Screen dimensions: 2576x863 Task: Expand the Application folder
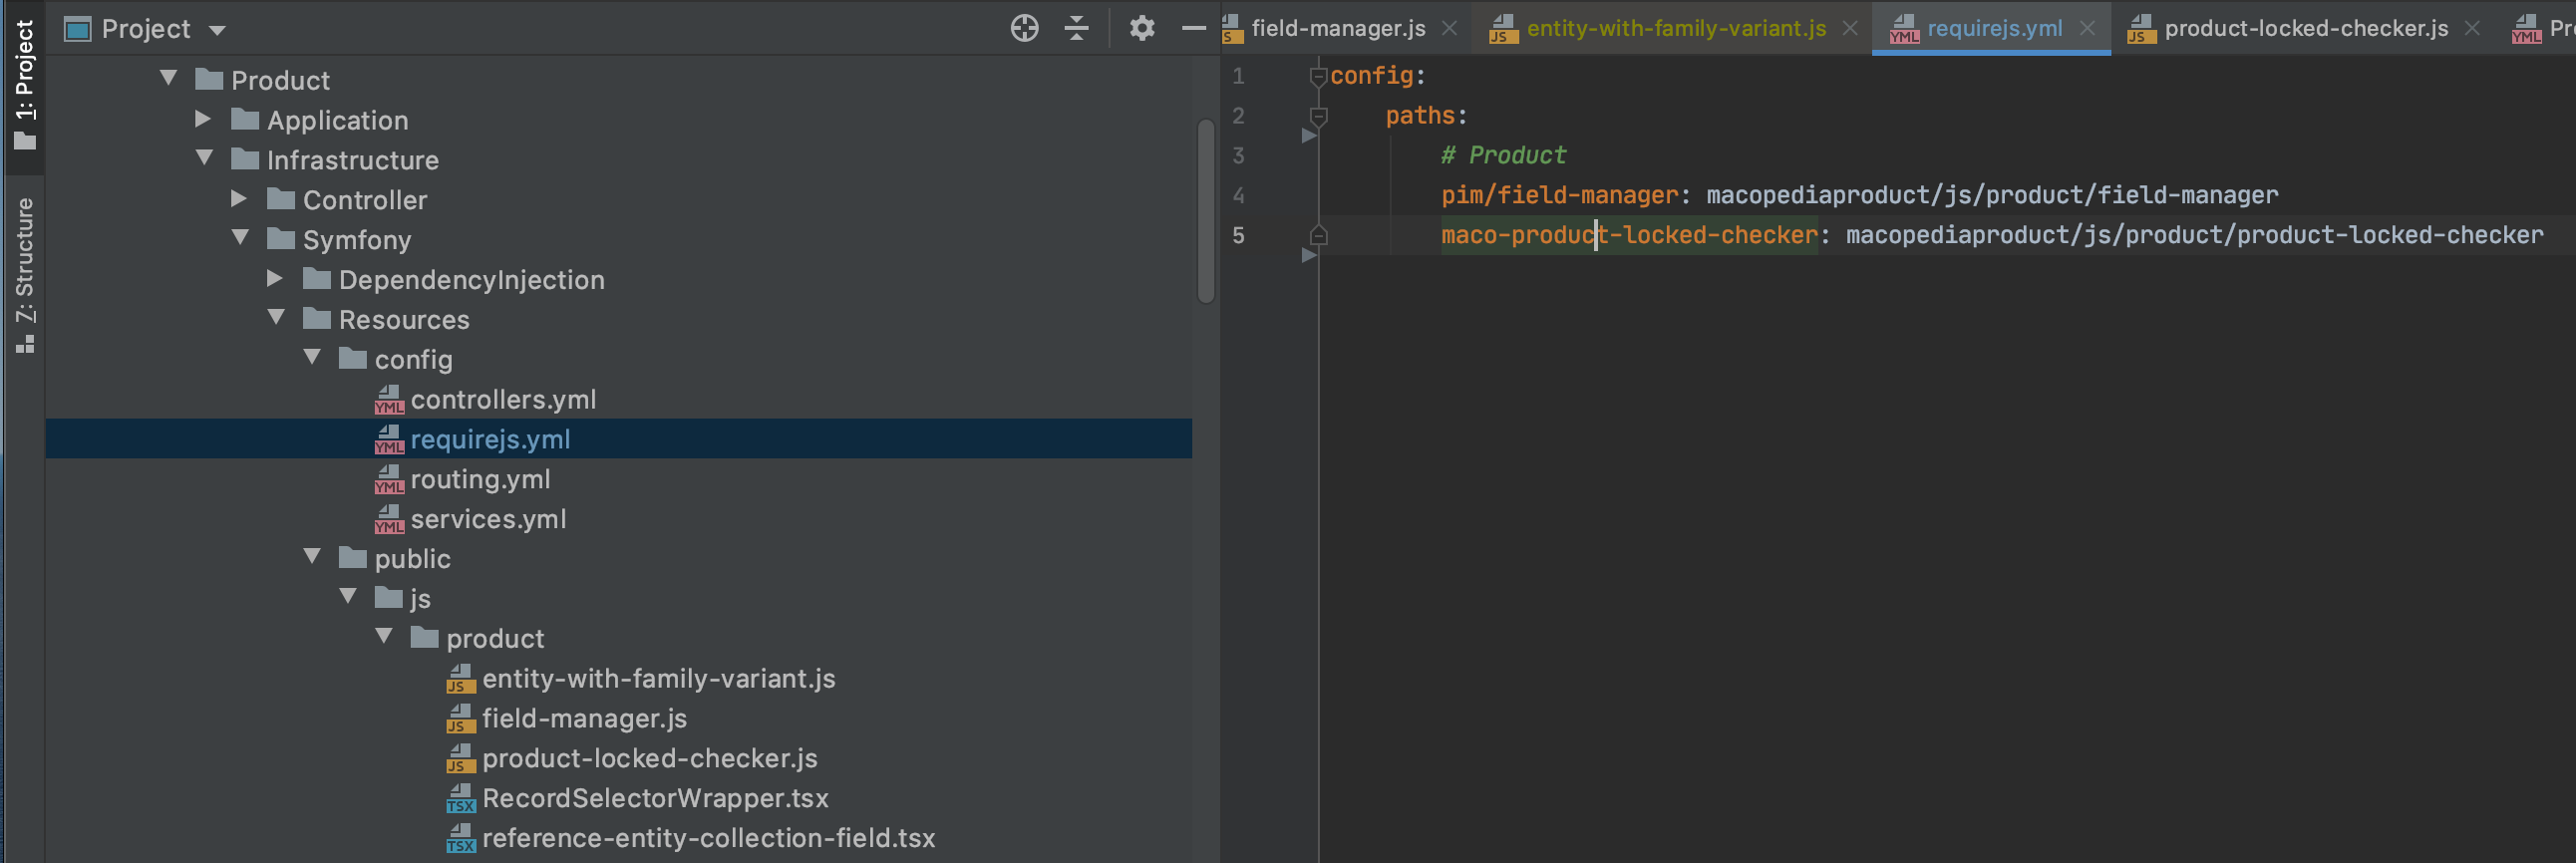pyautogui.click(x=203, y=119)
